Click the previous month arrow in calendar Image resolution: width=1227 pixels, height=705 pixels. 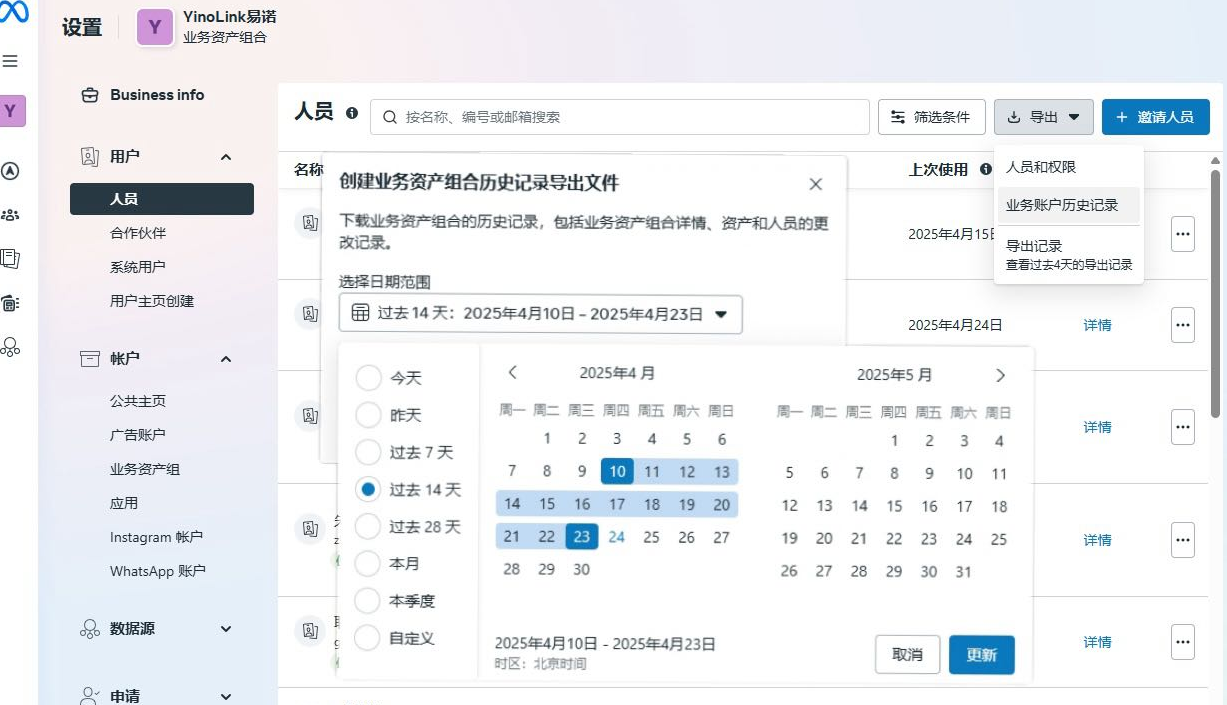[x=513, y=373]
